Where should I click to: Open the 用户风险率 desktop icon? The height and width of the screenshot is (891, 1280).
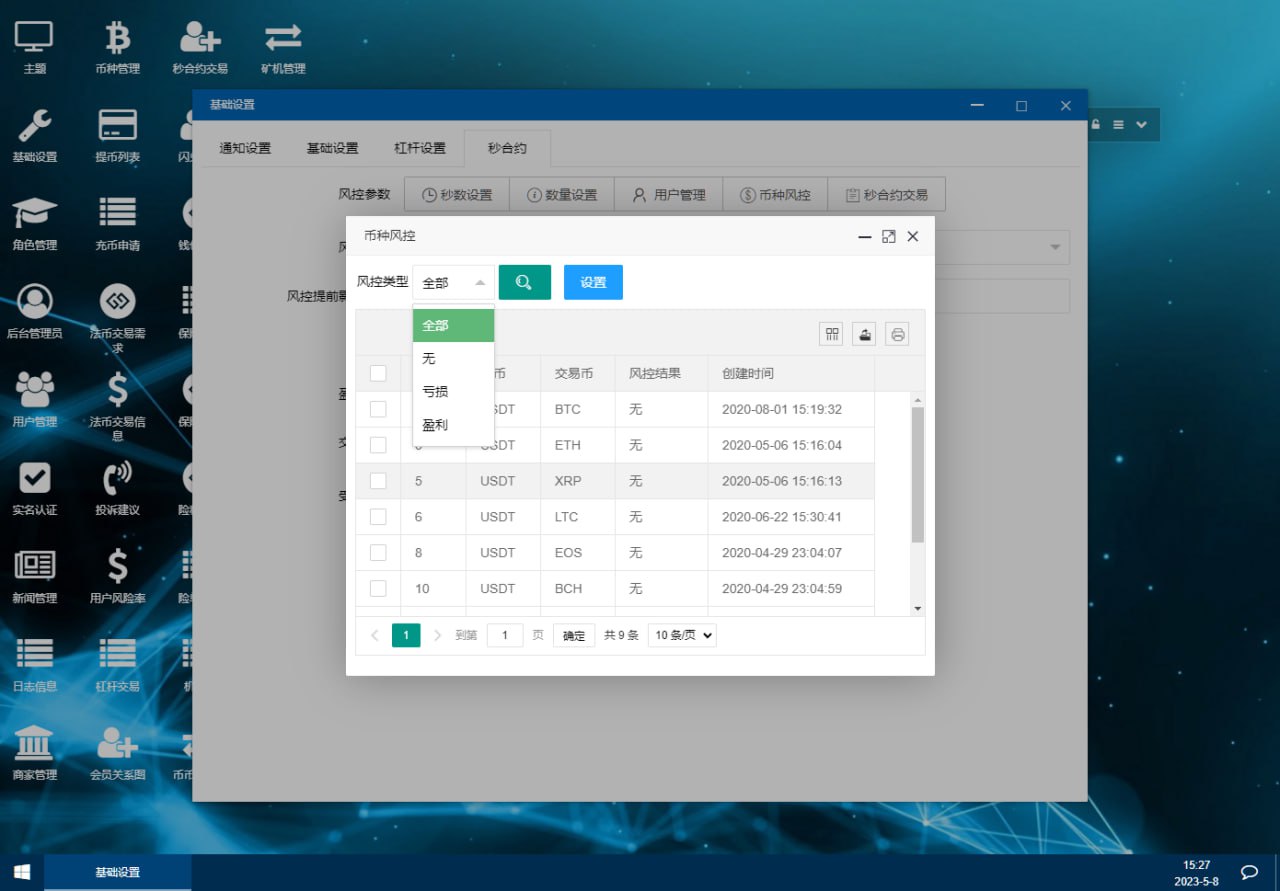tap(118, 576)
